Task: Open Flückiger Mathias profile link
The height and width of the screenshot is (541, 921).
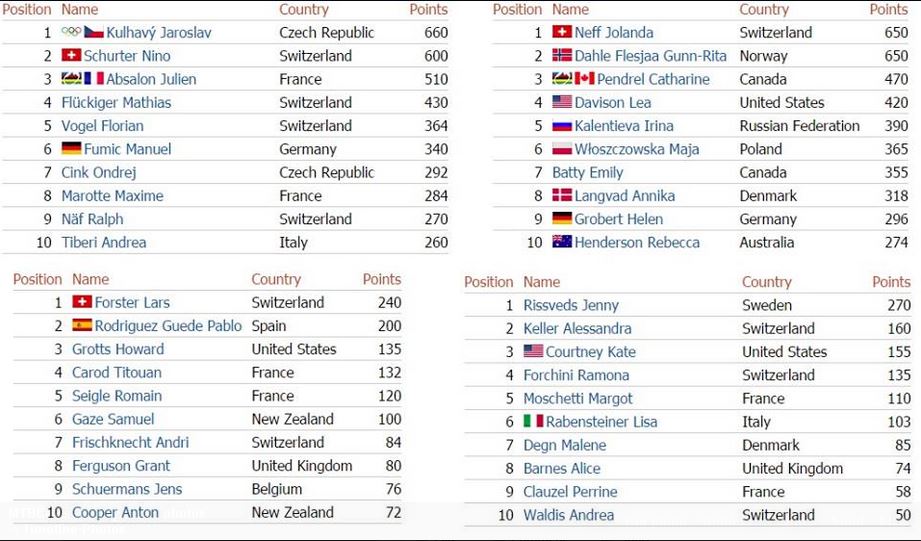Action: pos(116,102)
